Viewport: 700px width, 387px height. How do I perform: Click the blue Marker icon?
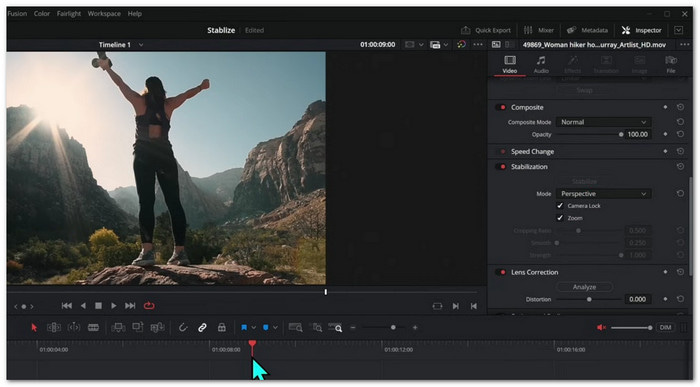tap(266, 328)
